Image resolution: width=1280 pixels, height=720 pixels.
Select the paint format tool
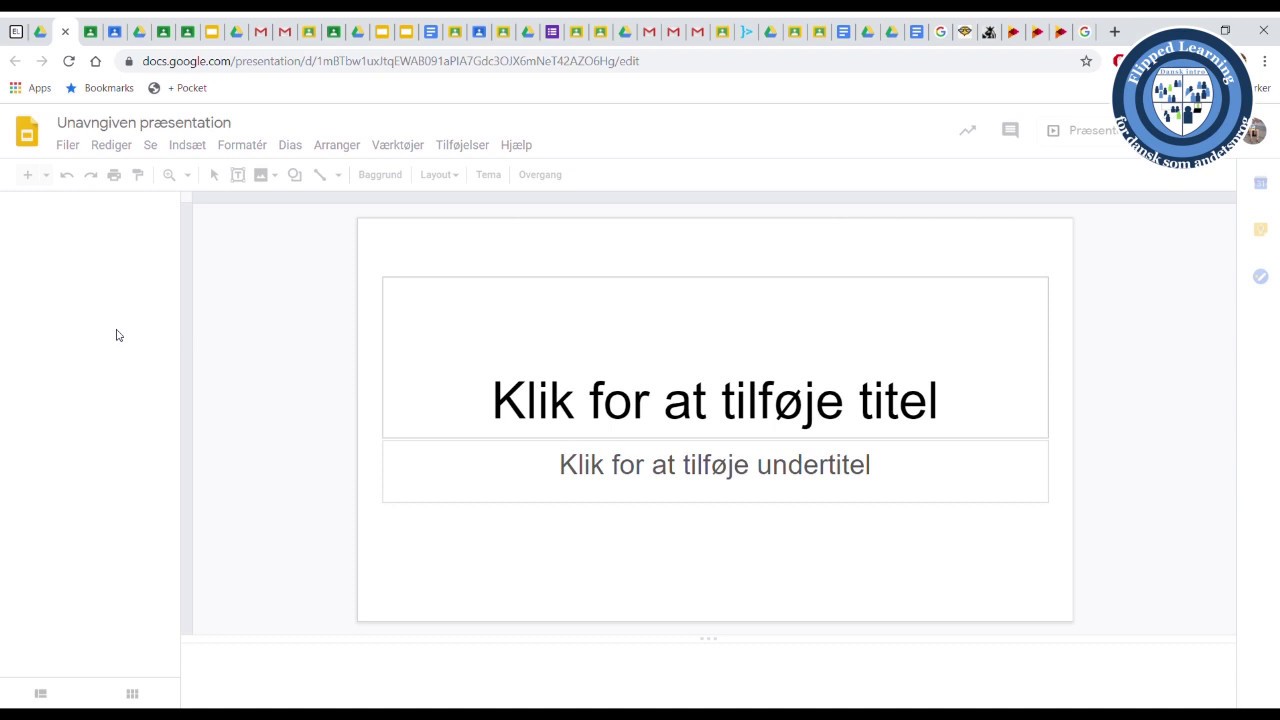click(138, 175)
